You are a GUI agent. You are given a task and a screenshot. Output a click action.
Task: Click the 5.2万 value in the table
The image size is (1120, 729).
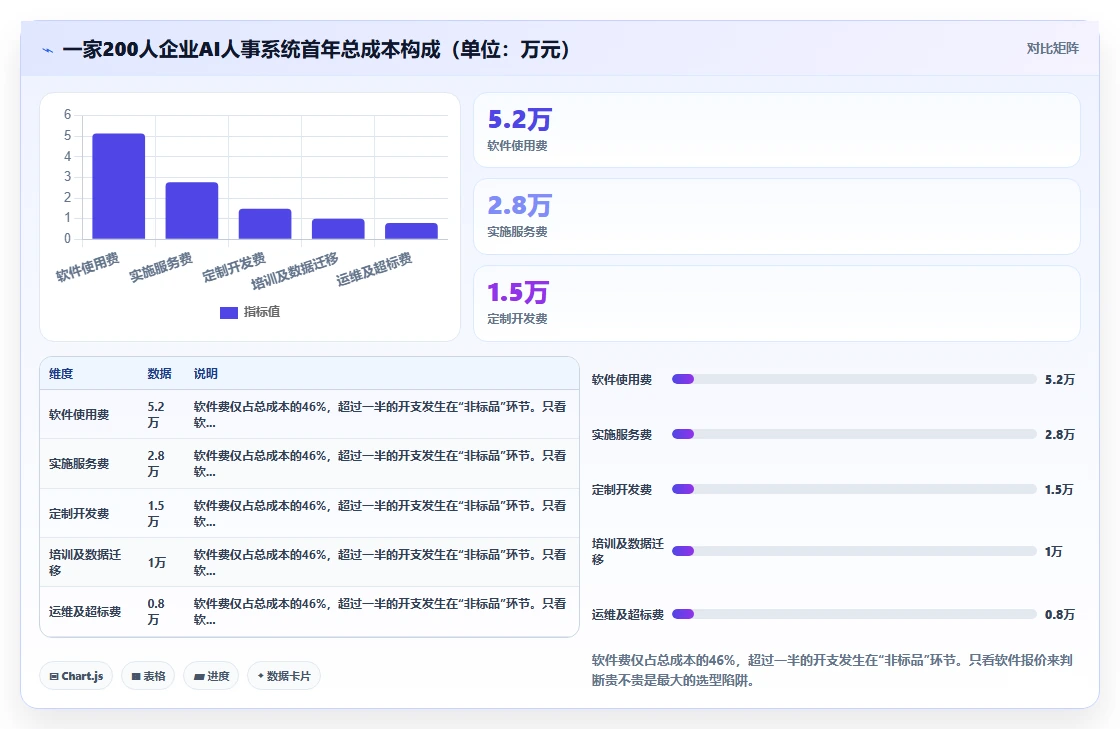pos(156,415)
